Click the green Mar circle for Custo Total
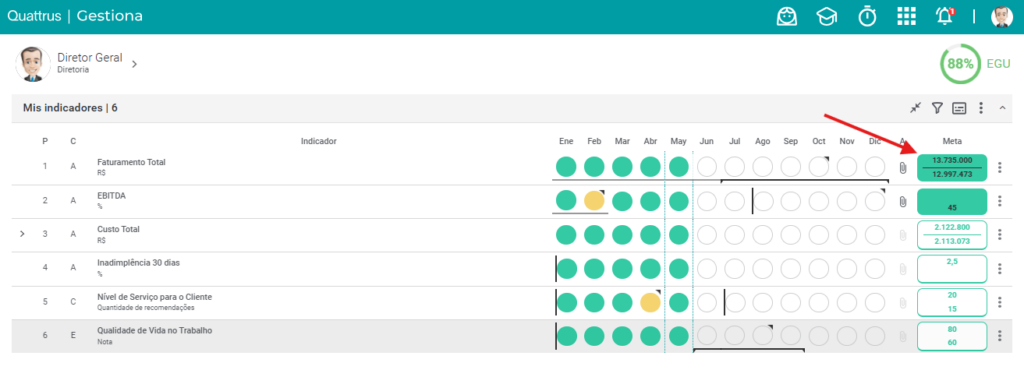This screenshot has height=370, width=1024. [622, 234]
